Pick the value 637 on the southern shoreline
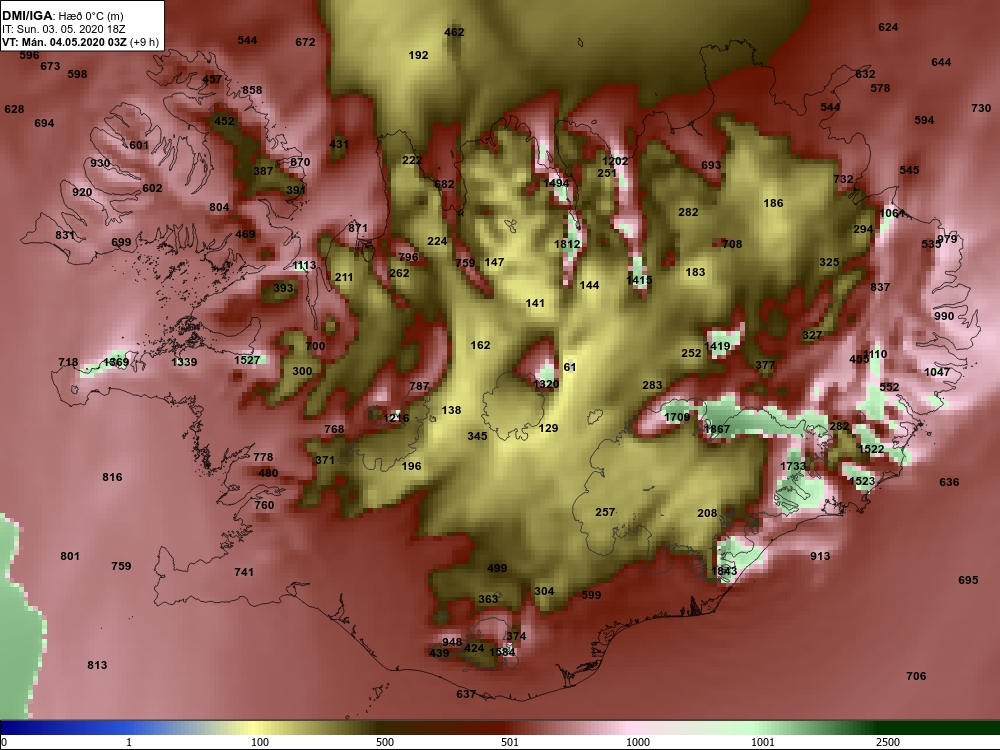The width and height of the screenshot is (1000, 750). pyautogui.click(x=466, y=694)
